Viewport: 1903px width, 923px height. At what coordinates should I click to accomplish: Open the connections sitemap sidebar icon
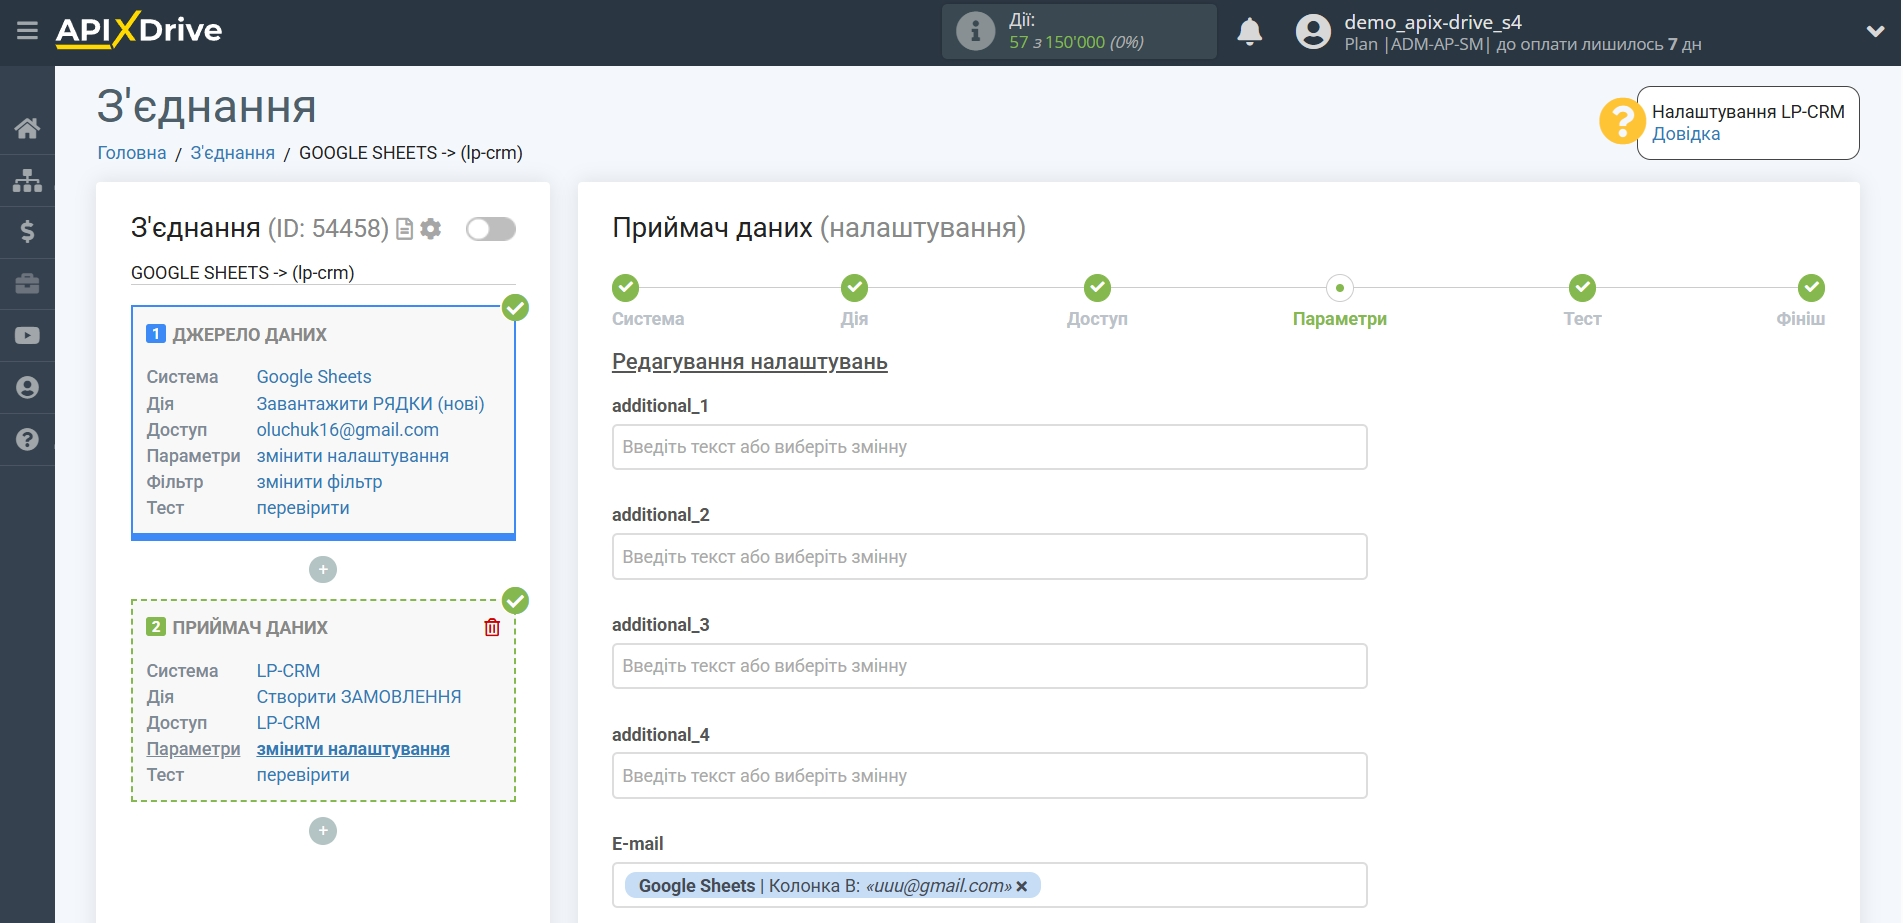(27, 180)
